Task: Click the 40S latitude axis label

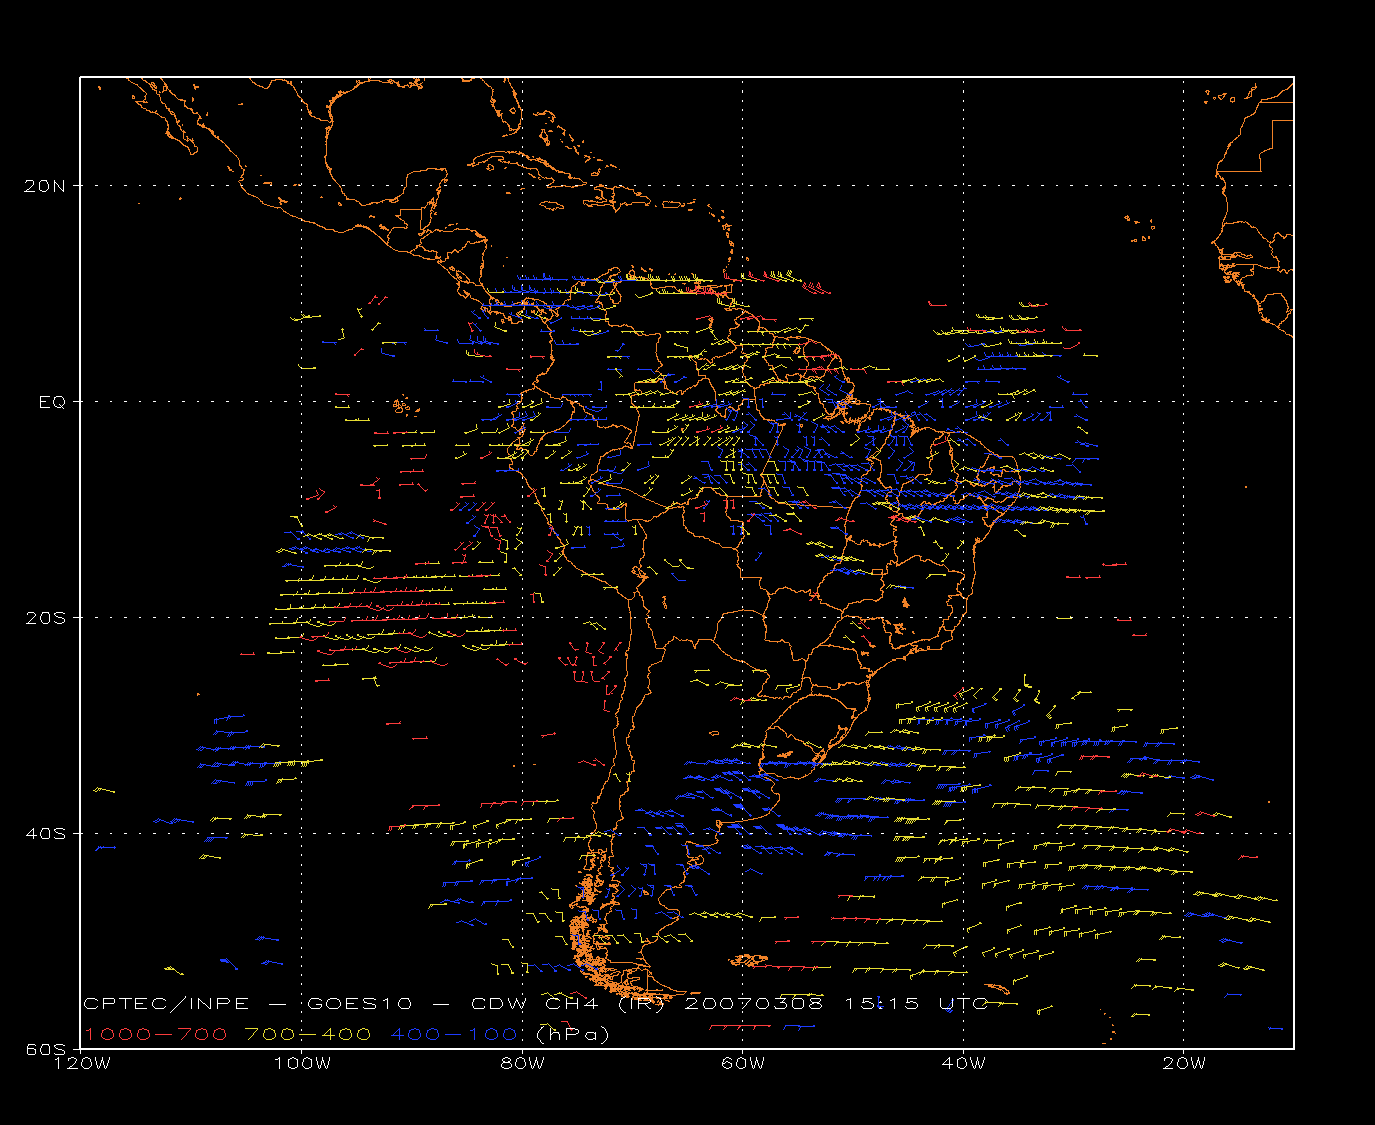Action: (x=47, y=834)
